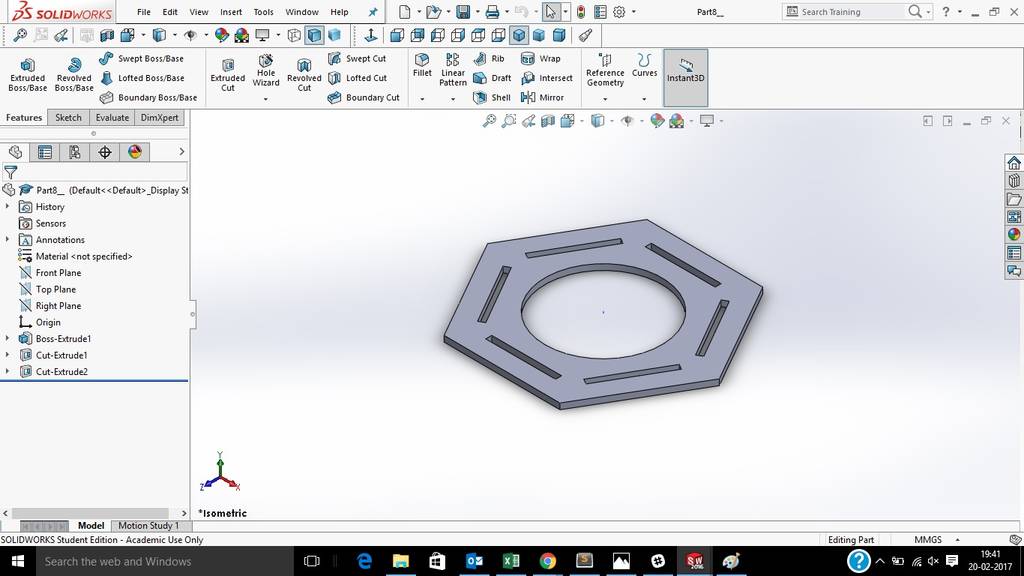Click the FeatureManager horizontal scrollbar
This screenshot has width=1024, height=576.
(x=90, y=513)
